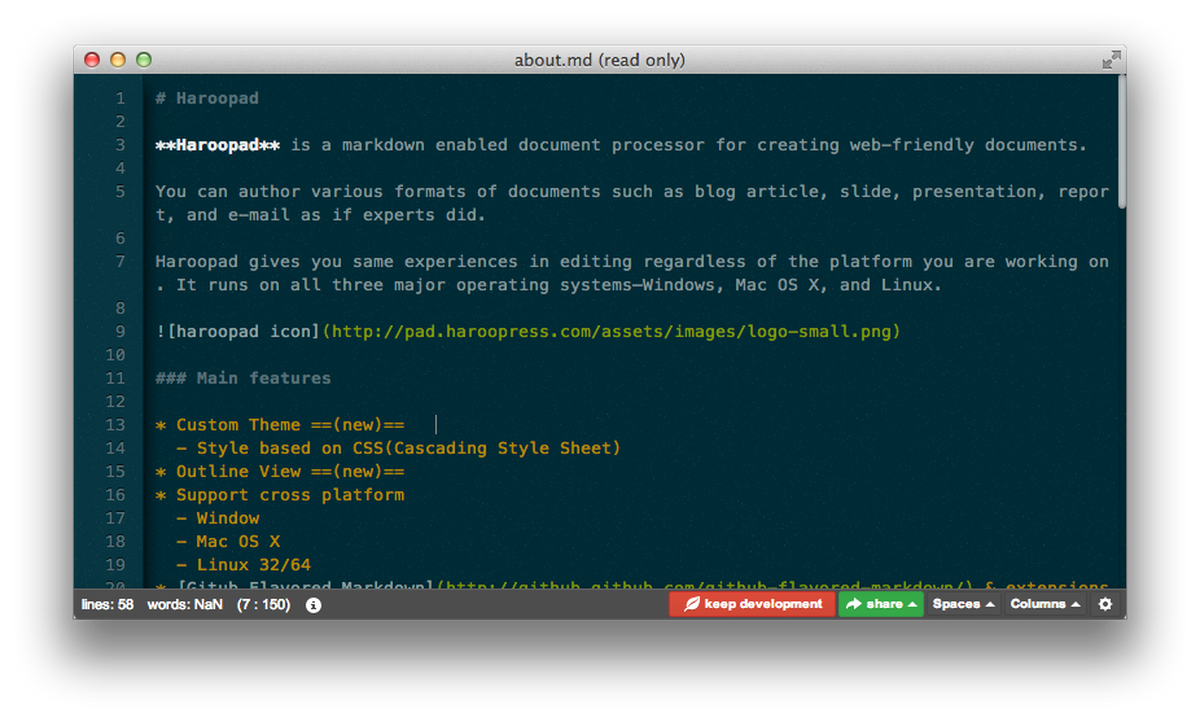Click the vertical scrollbar thumb in the editor
This screenshot has width=1200, height=722.
pos(1121,140)
